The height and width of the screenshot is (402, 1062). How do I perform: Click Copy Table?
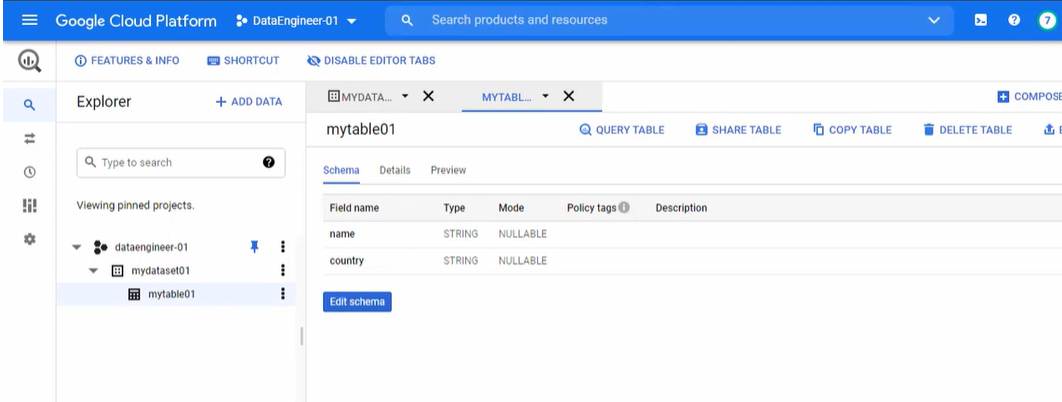point(852,130)
